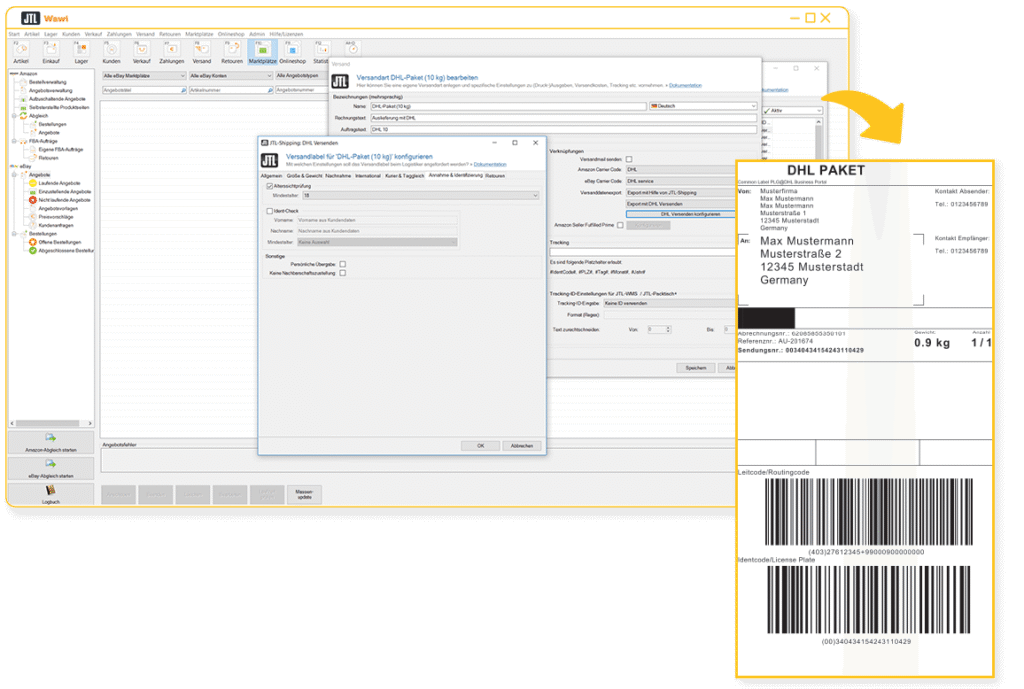Click the OK button in DHL dialog
This screenshot has height=689, width=1024.
pos(479,445)
